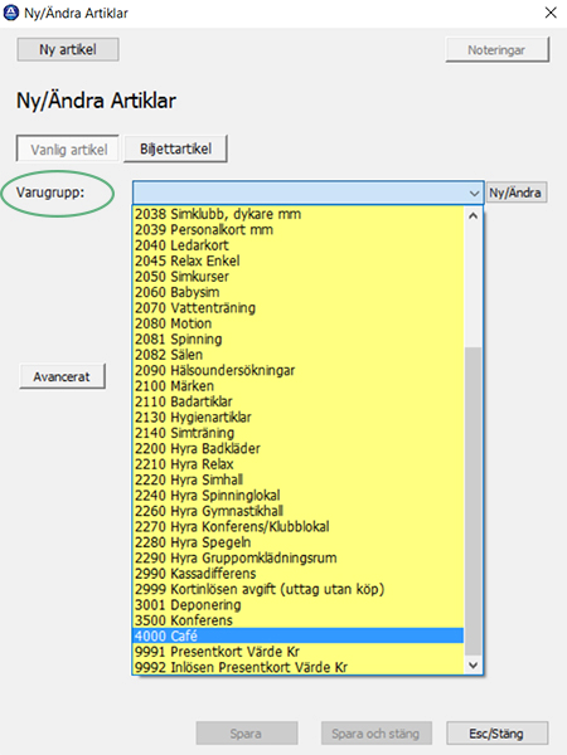Collapse the Varugrupp dropdown arrow
The height and width of the screenshot is (755, 567).
pyautogui.click(x=474, y=193)
